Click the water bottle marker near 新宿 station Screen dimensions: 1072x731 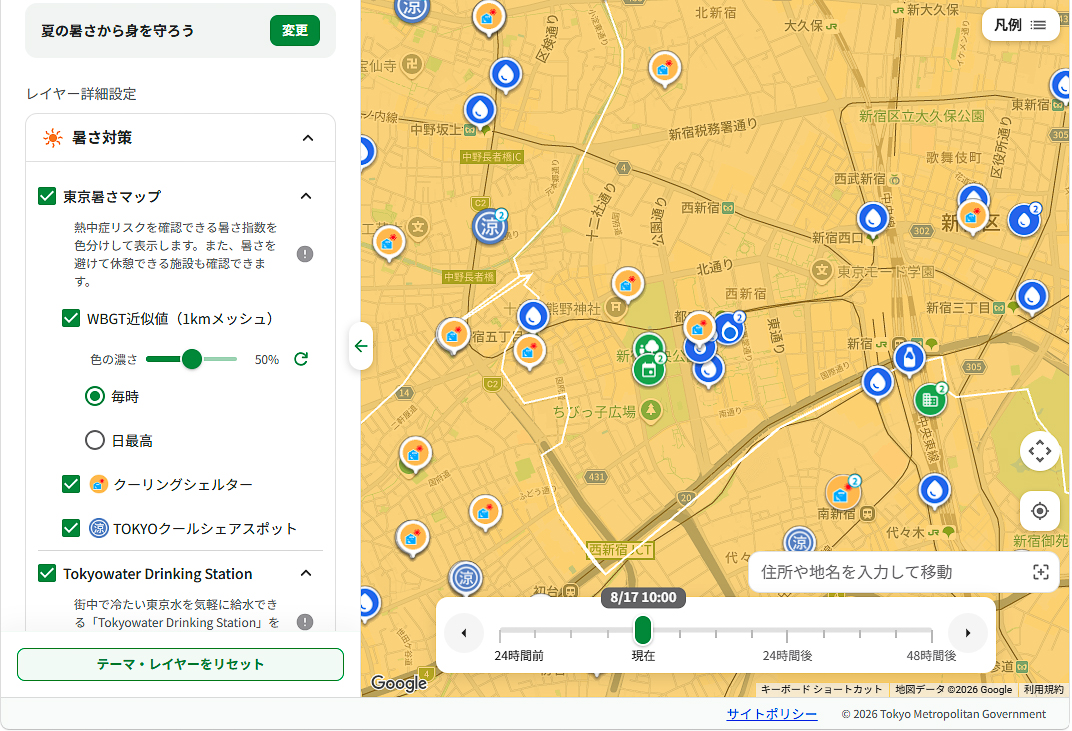click(x=909, y=357)
